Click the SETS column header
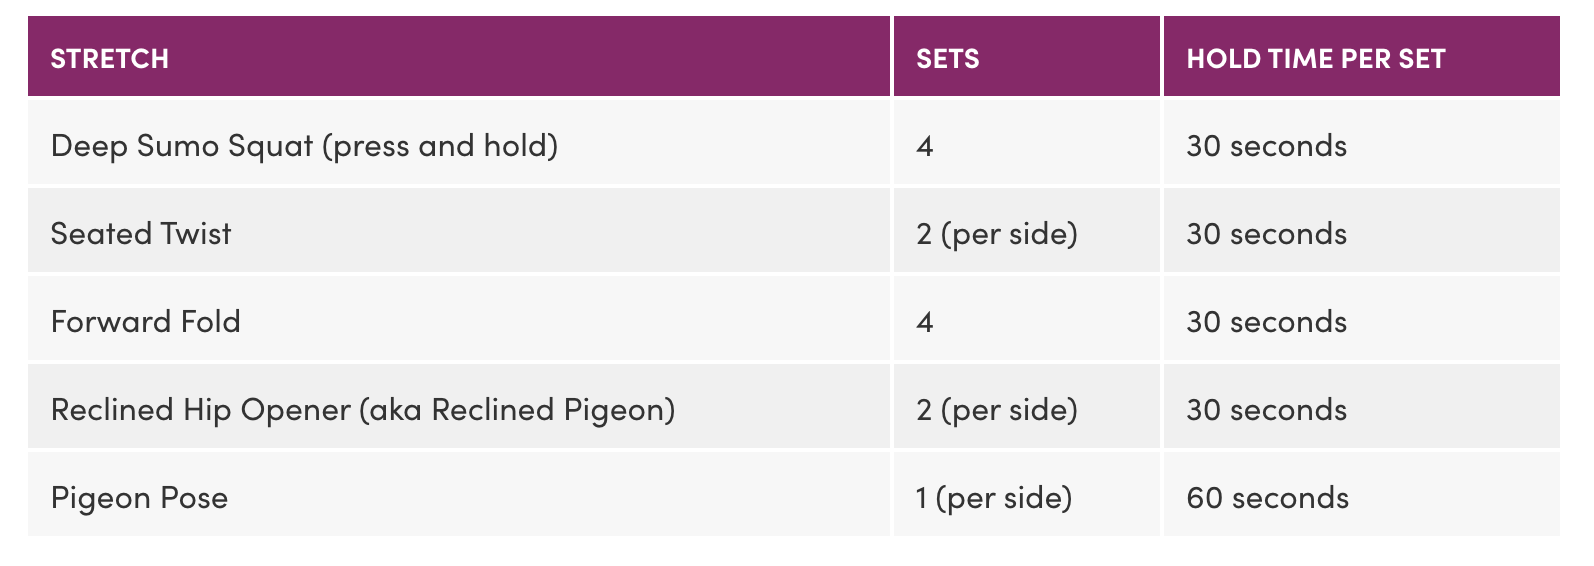Image resolution: width=1594 pixels, height=566 pixels. click(x=947, y=59)
